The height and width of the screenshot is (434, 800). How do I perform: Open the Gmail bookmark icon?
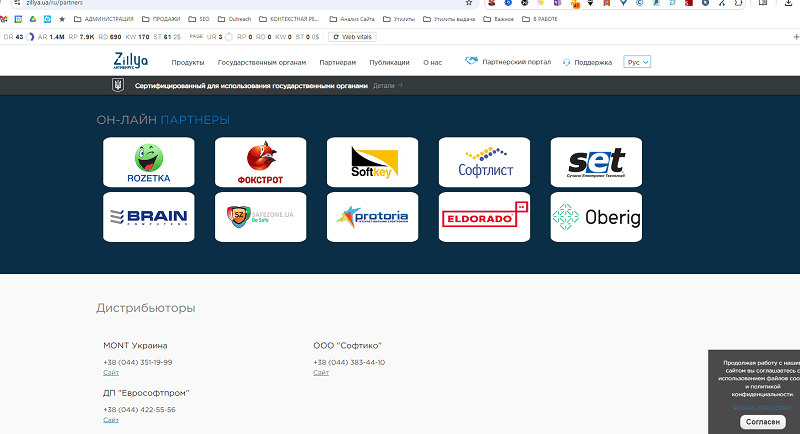click(4, 19)
